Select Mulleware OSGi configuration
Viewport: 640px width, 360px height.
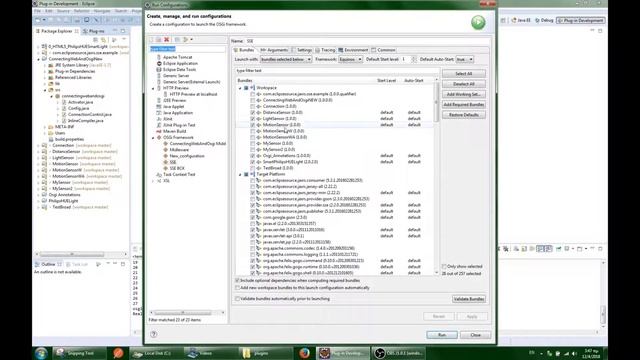tap(179, 150)
